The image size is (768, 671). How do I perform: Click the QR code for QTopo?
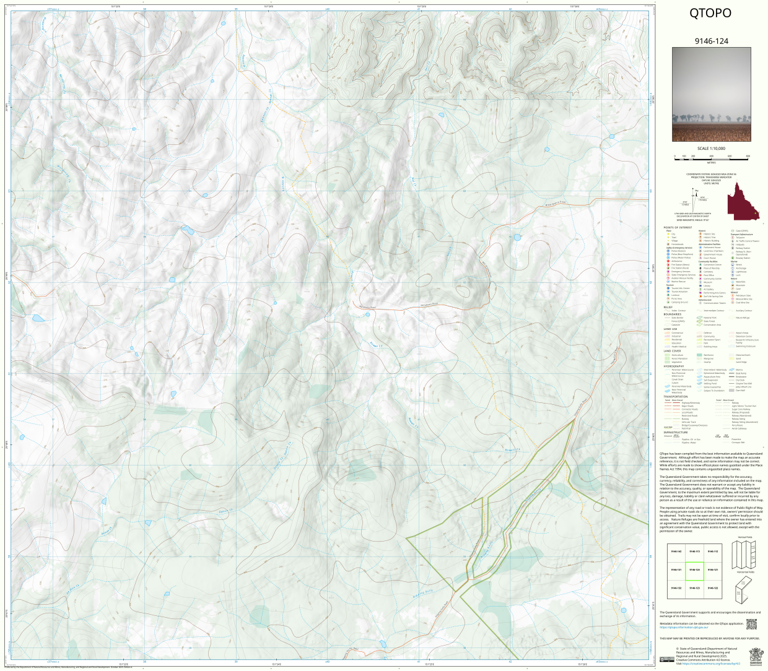click(x=751, y=624)
